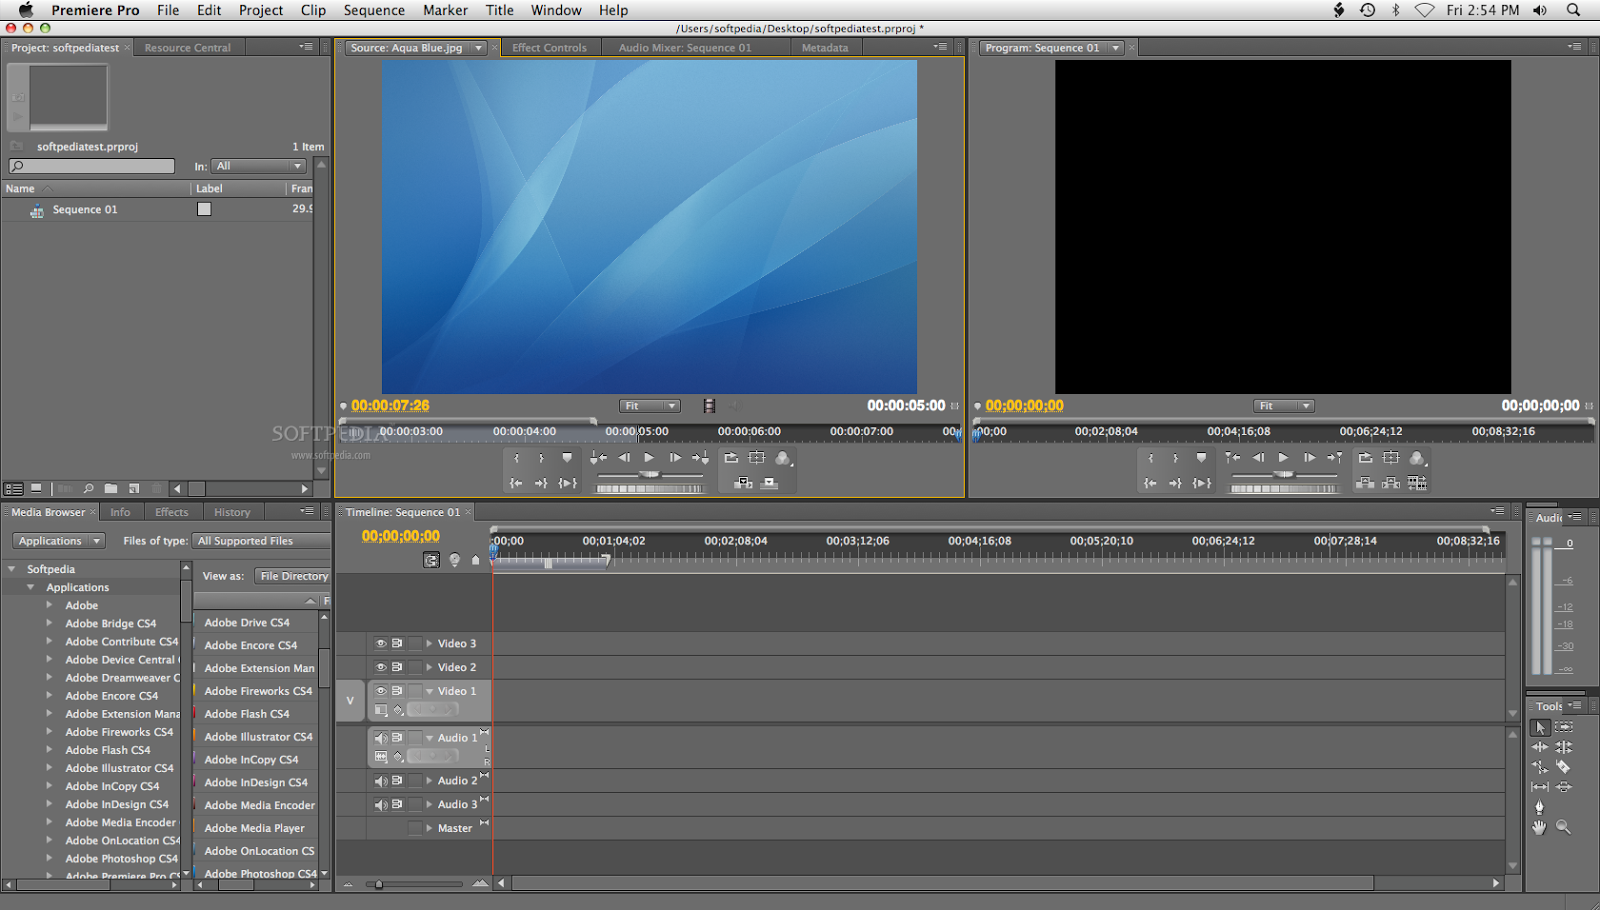Switch to Effect Controls tab
Viewport: 1600px width, 910px height.
(x=549, y=47)
